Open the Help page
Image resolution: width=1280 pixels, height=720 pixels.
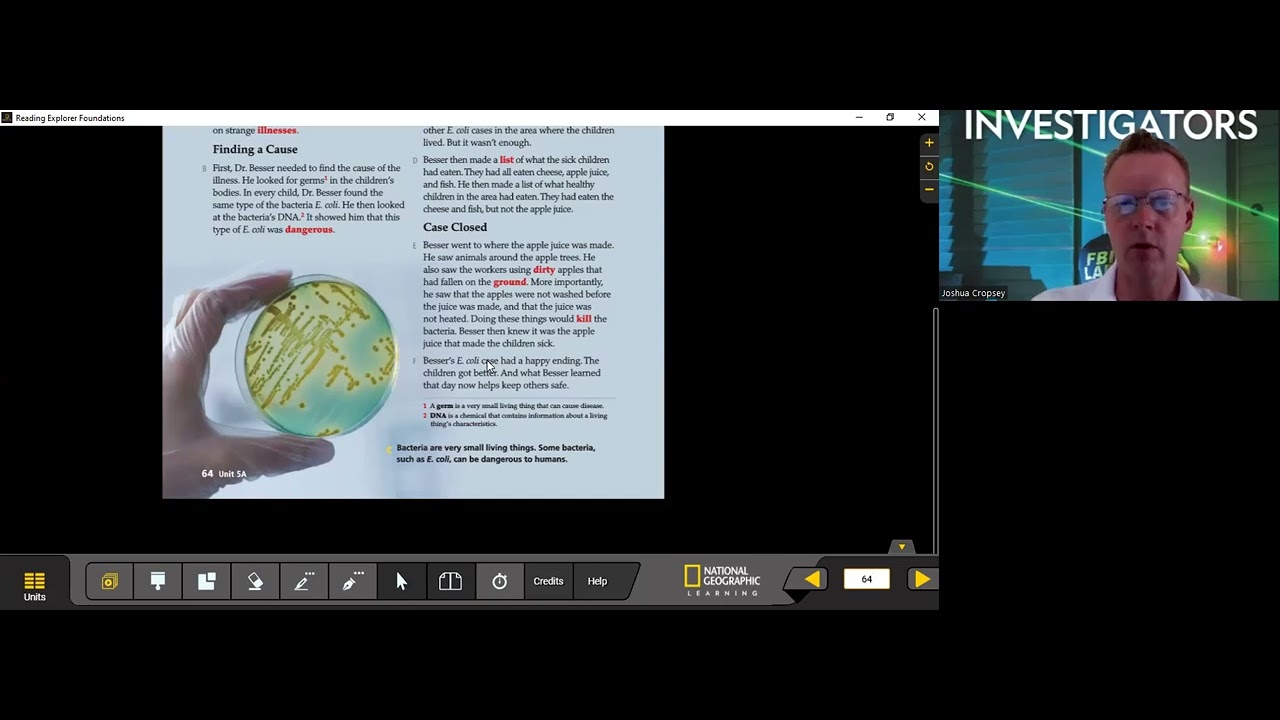[x=597, y=581]
